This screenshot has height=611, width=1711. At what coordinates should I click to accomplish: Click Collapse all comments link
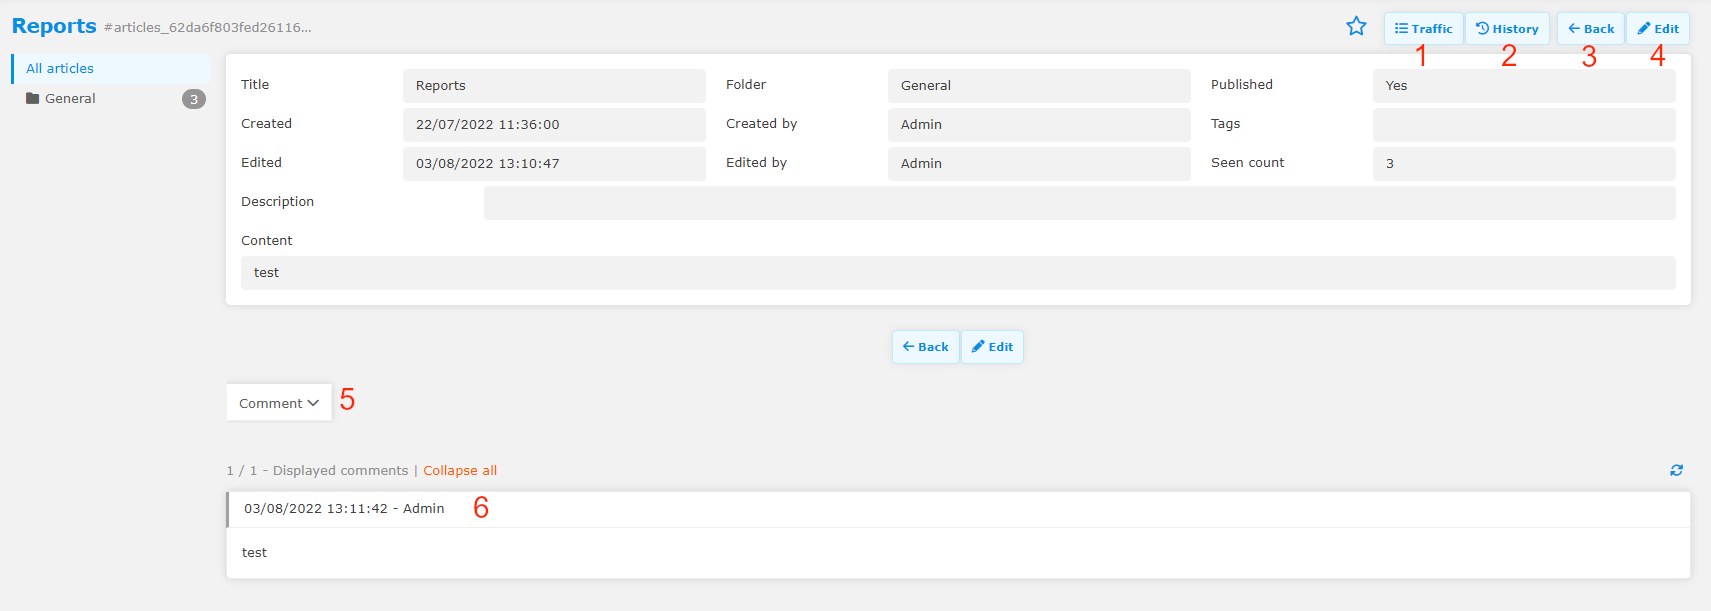click(x=459, y=471)
